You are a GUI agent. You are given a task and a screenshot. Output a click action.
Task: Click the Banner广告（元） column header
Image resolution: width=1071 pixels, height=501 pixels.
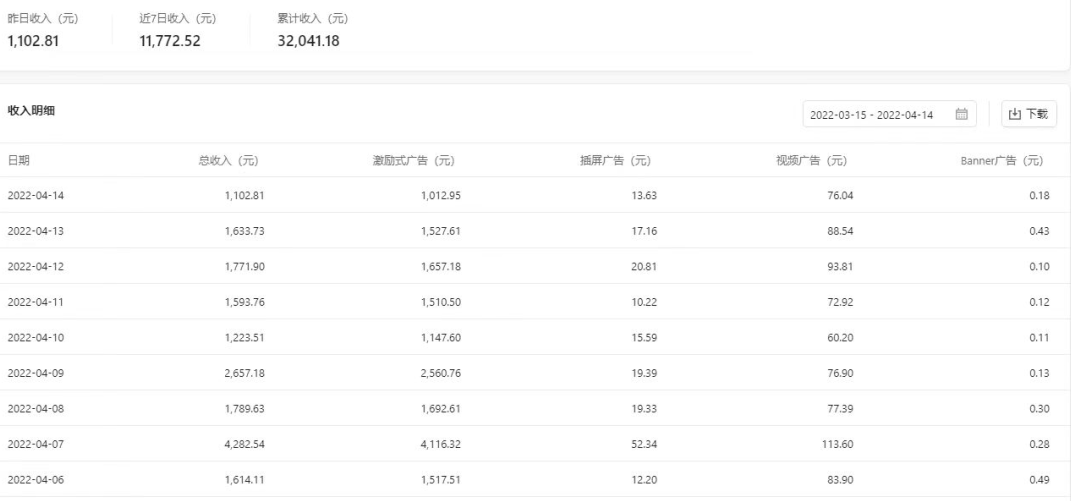[1002, 161]
